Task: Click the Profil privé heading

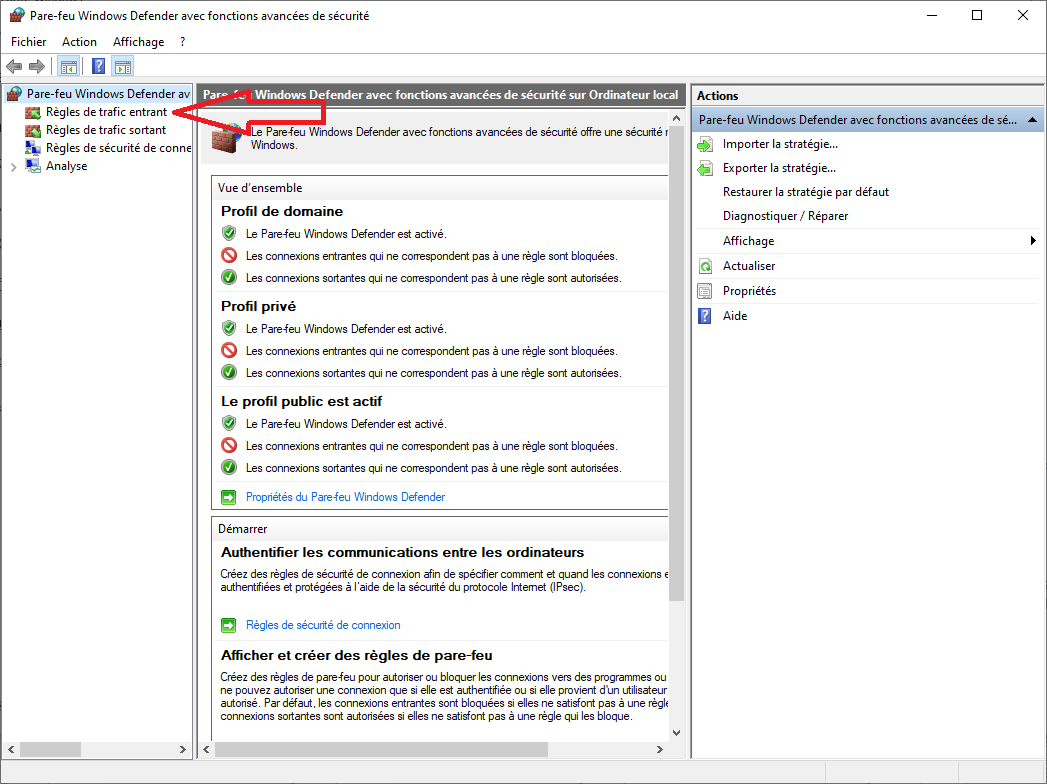Action: [258, 307]
